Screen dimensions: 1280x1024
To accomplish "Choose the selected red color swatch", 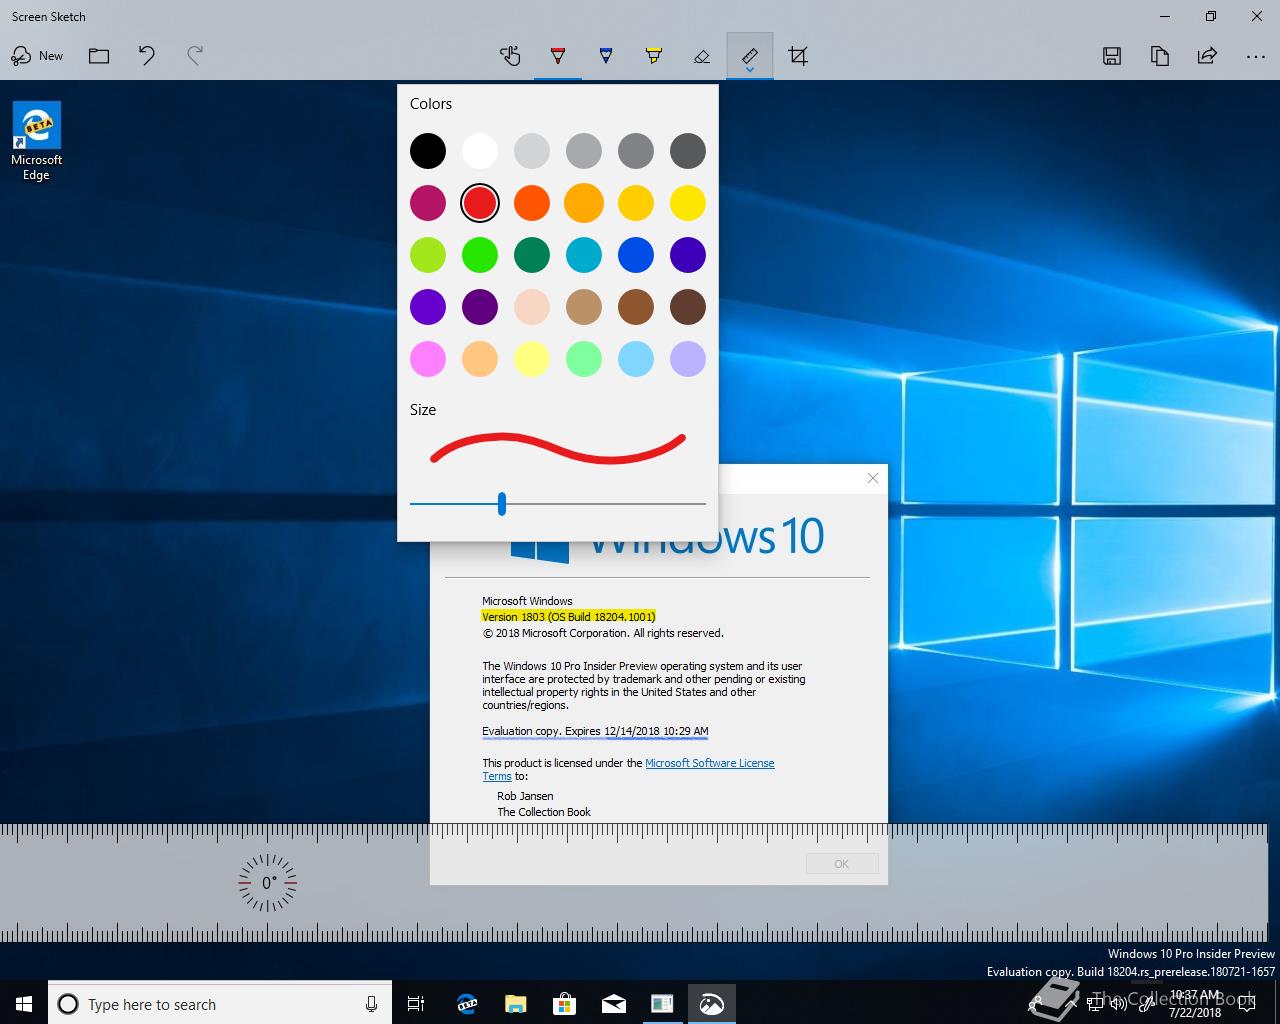I will (x=480, y=203).
